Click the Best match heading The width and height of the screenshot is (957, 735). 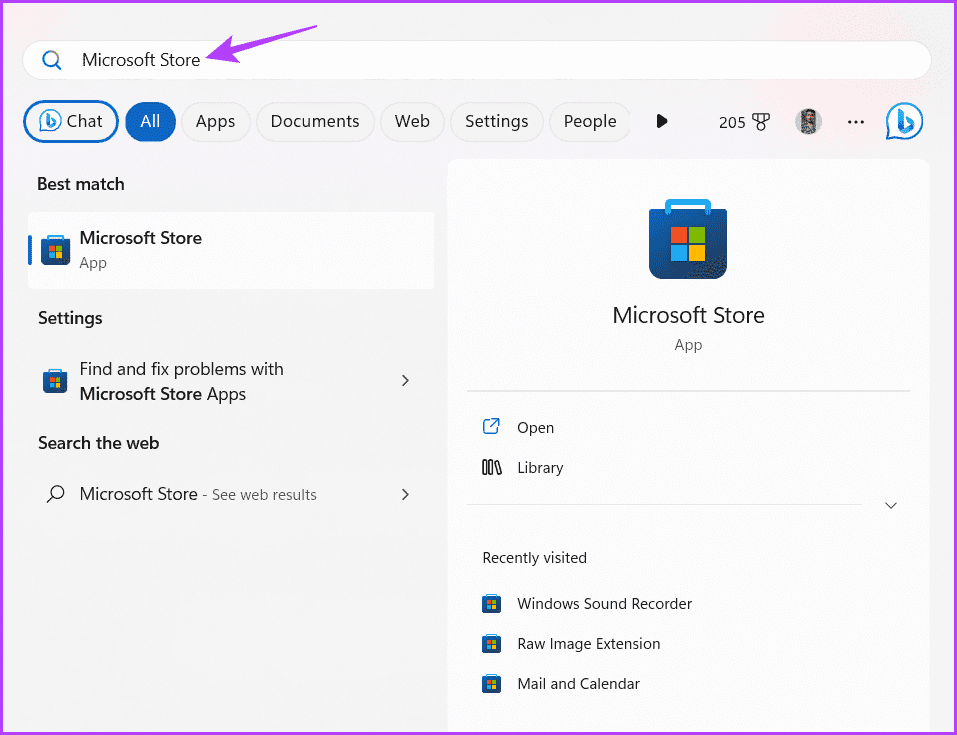81,184
